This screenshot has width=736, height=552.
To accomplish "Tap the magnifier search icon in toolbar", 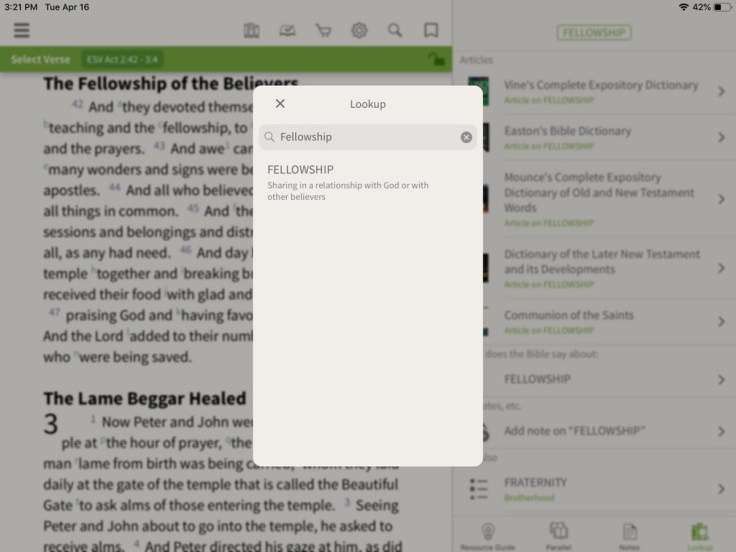I will click(395, 31).
